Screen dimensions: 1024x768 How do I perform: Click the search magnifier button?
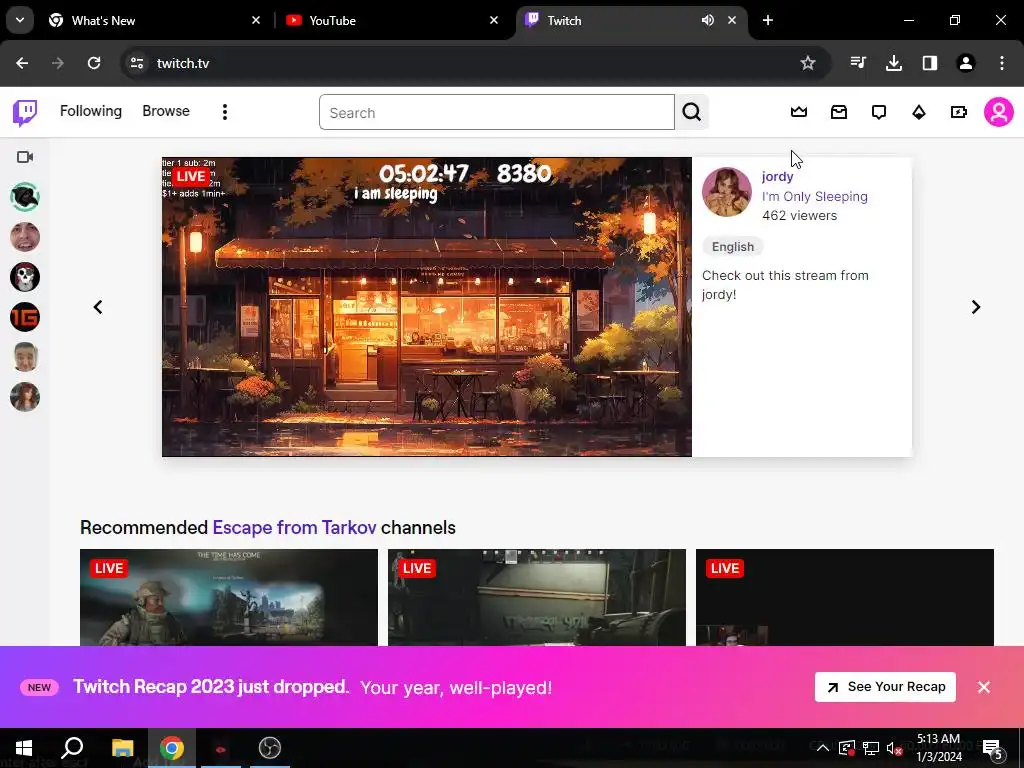coord(692,112)
